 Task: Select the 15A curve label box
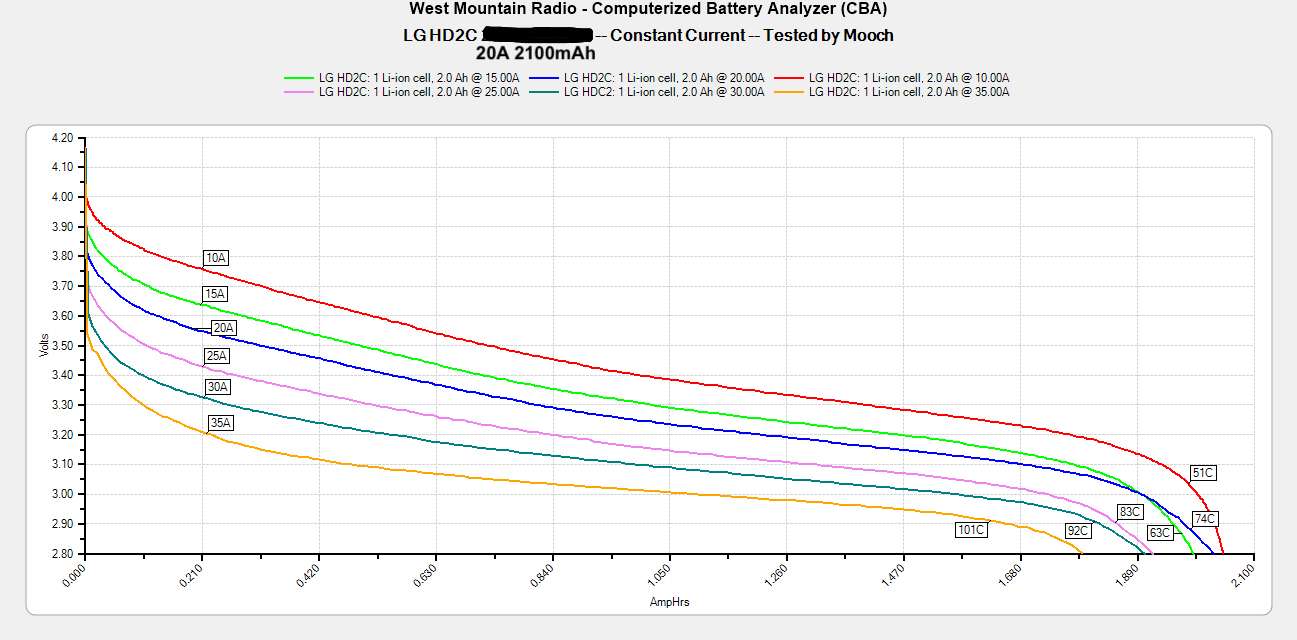(x=215, y=294)
